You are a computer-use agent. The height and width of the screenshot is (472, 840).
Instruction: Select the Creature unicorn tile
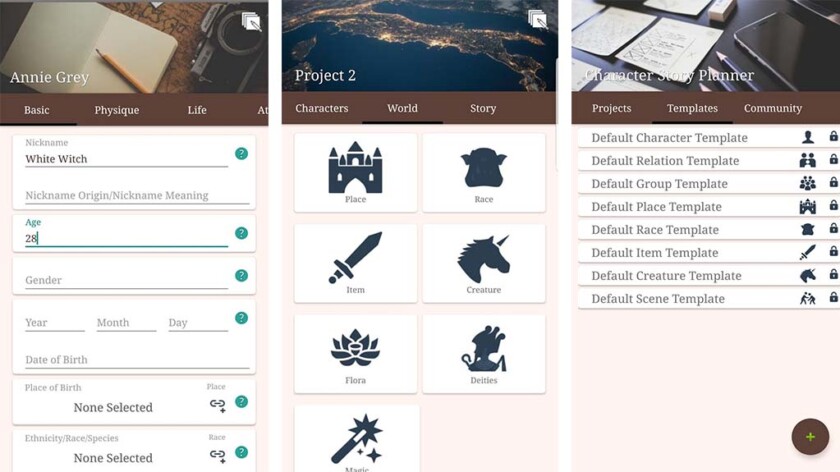click(484, 263)
